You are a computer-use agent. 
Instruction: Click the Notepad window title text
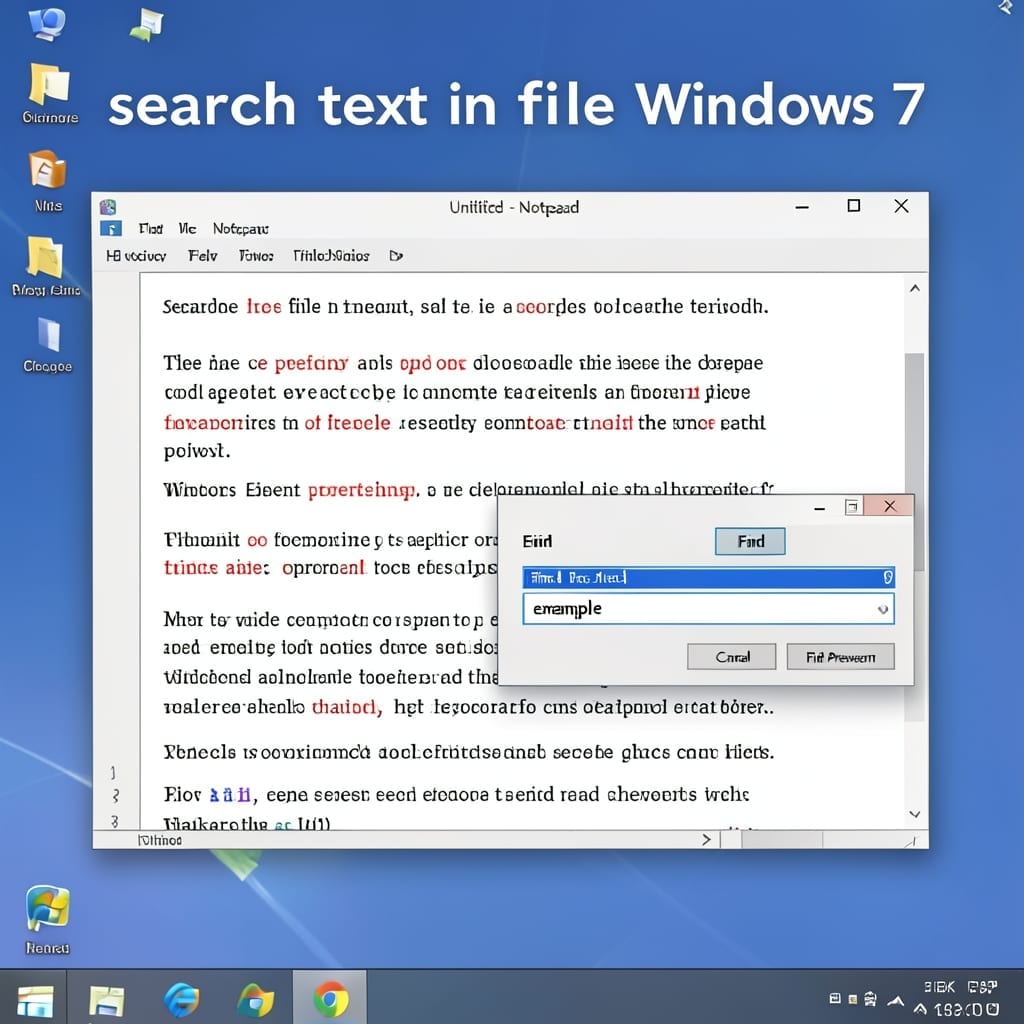[514, 208]
